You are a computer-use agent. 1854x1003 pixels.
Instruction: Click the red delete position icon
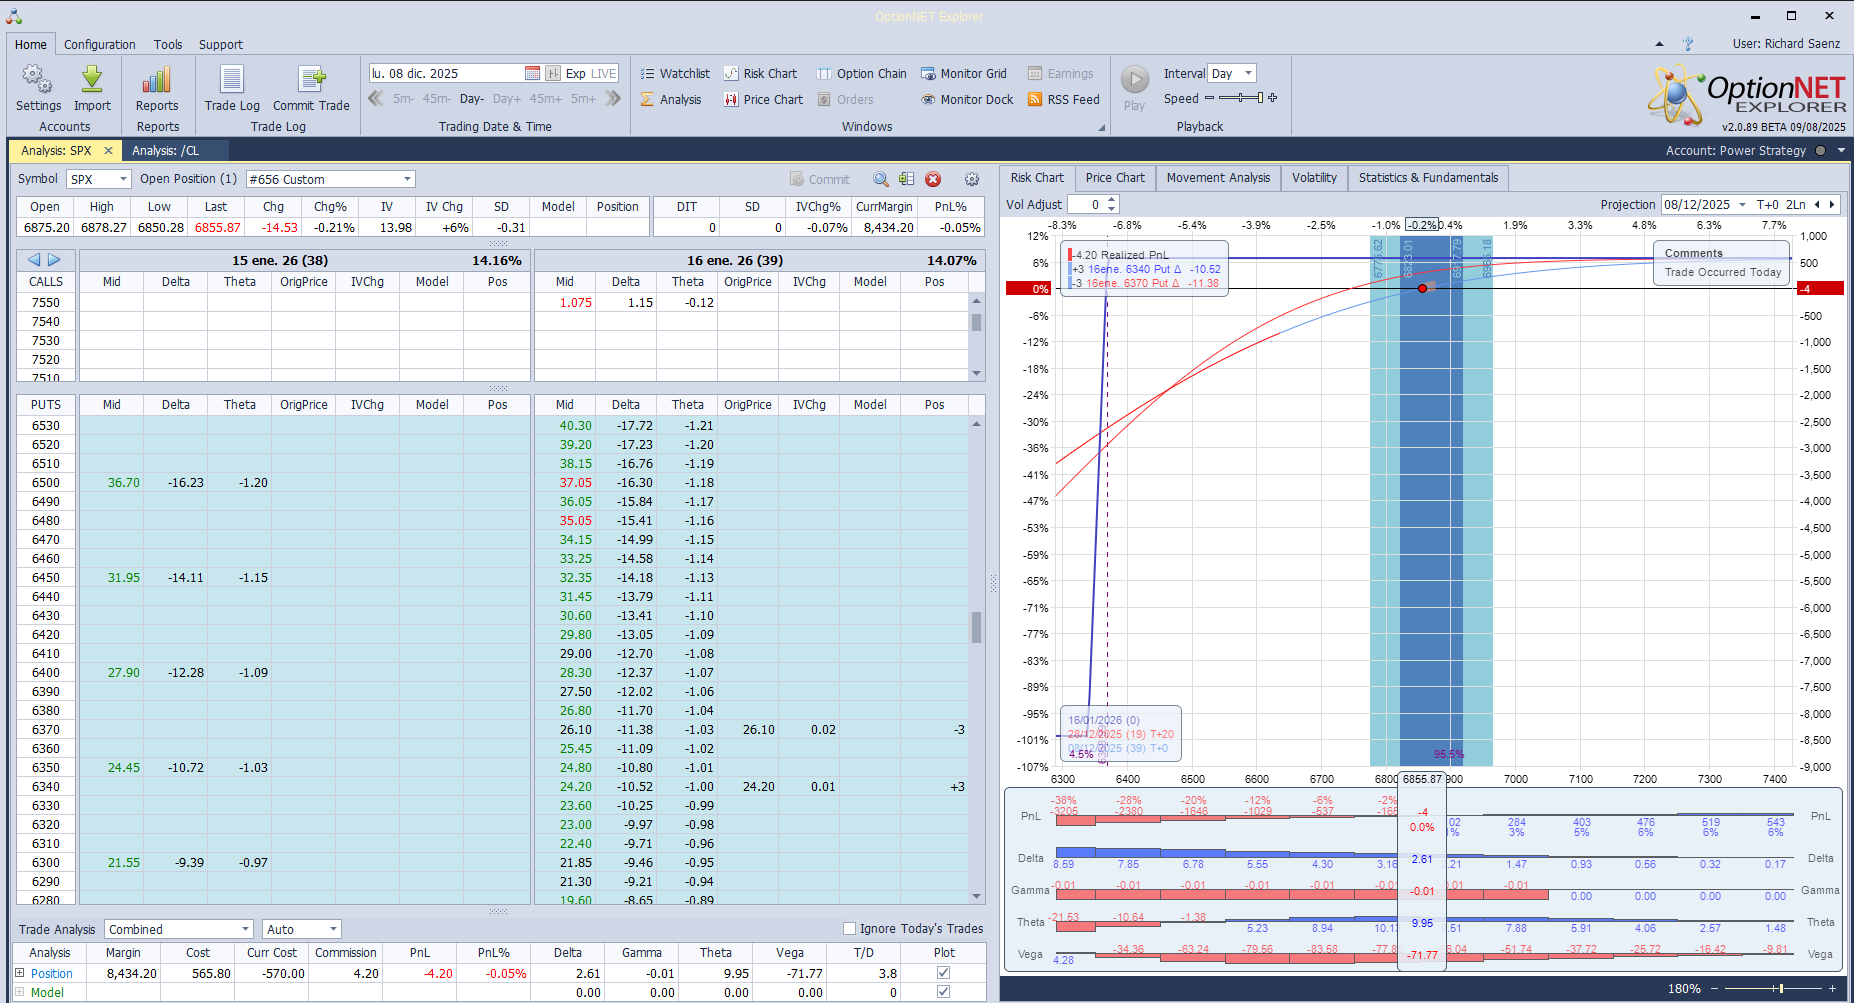tap(933, 179)
